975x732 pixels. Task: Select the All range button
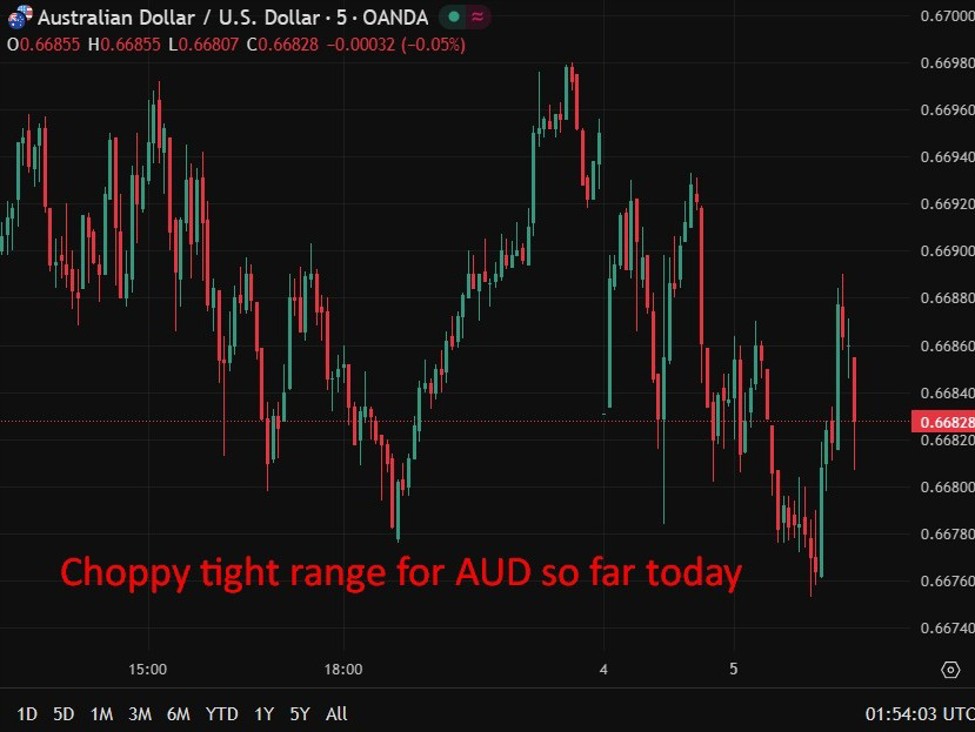click(x=336, y=714)
